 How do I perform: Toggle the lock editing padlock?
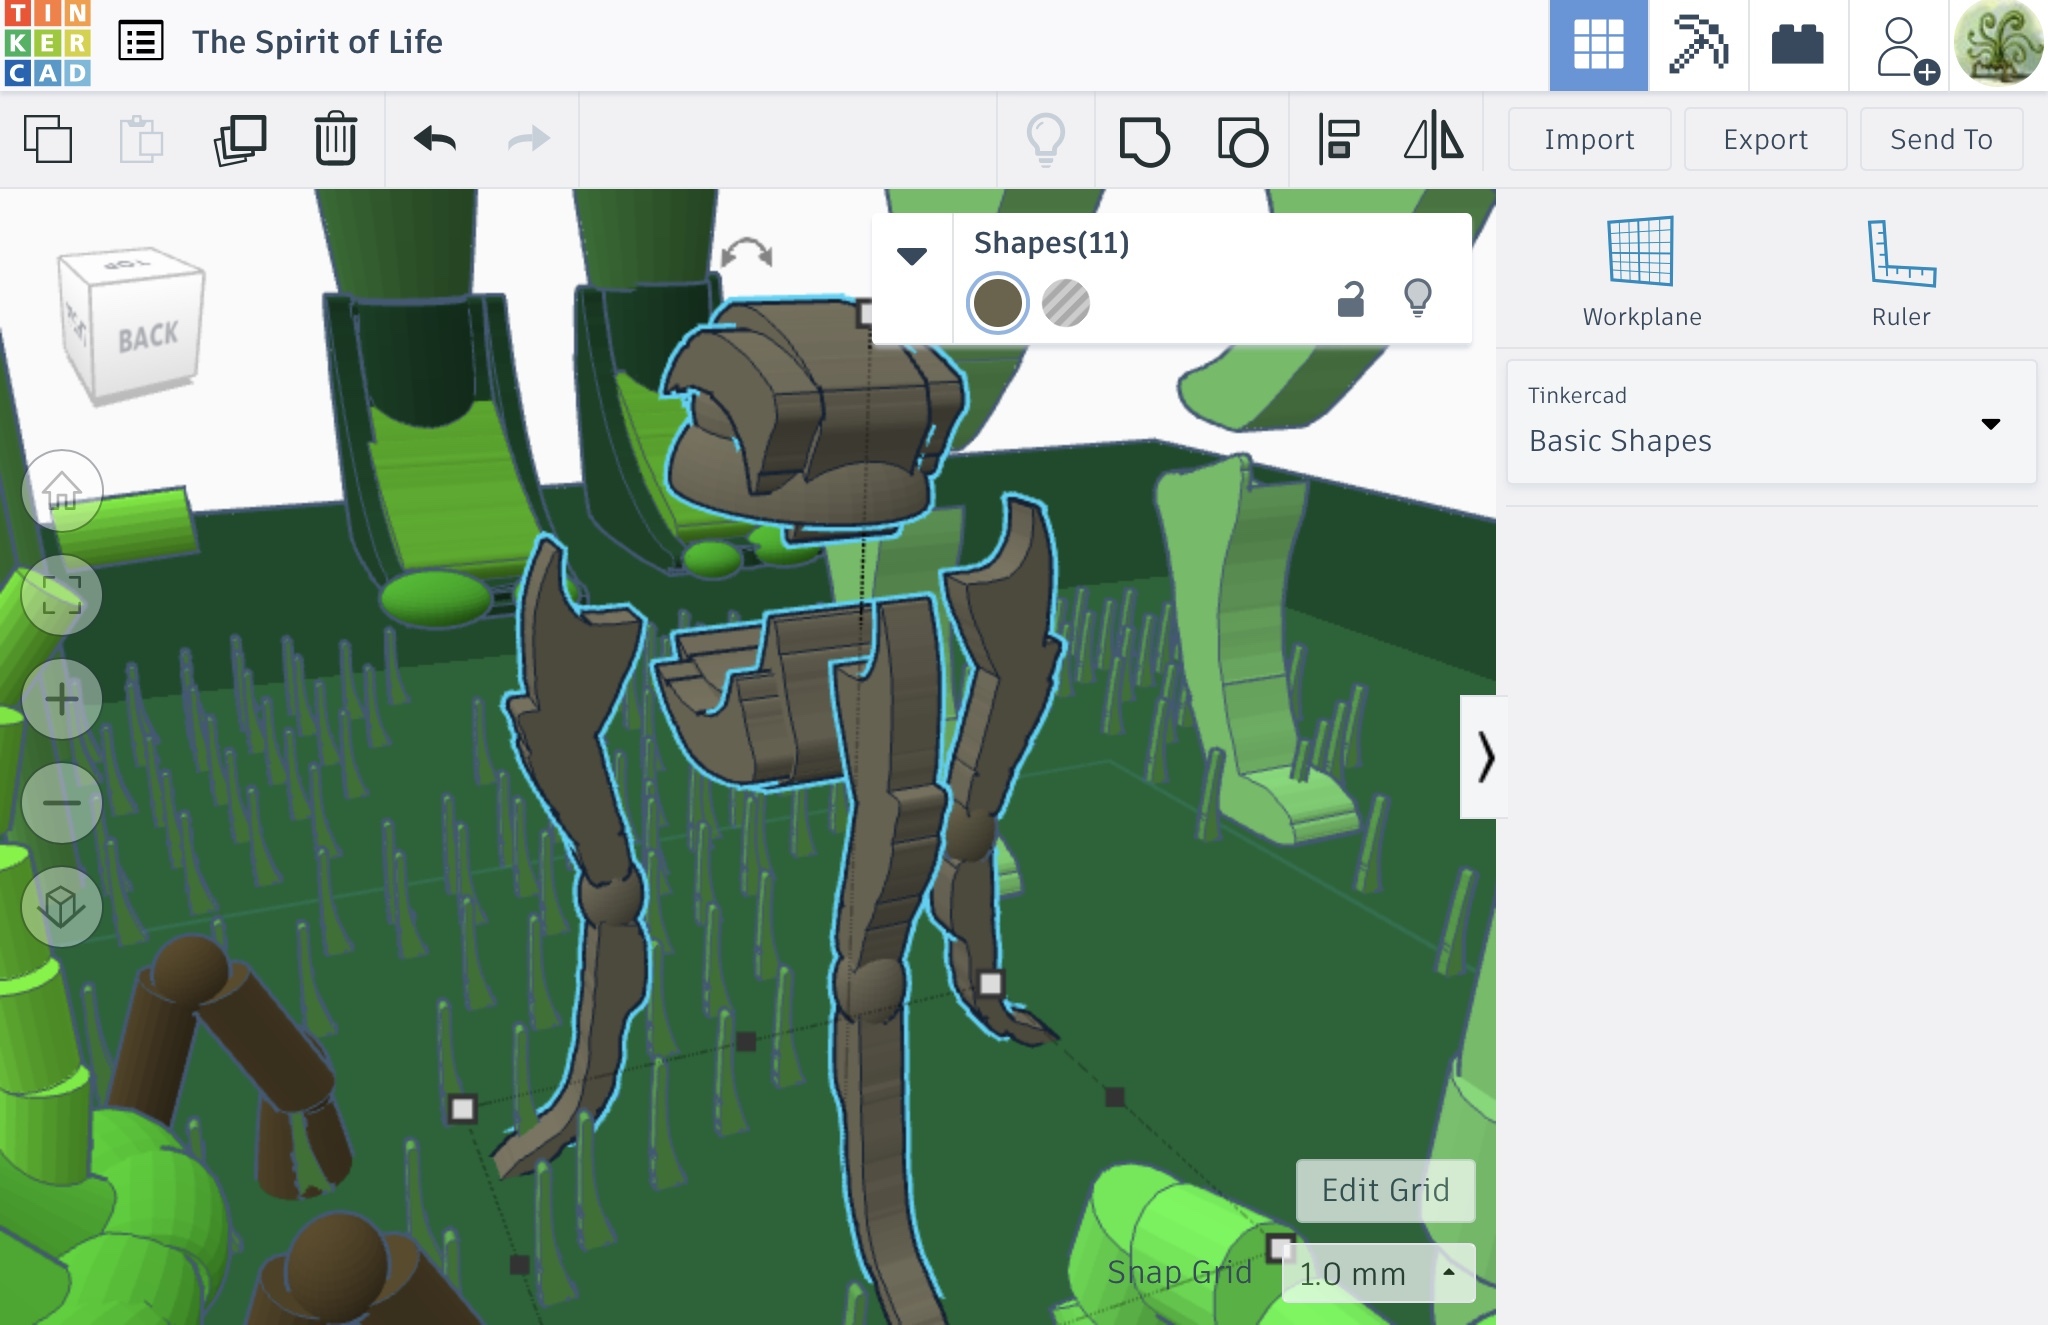tap(1351, 299)
